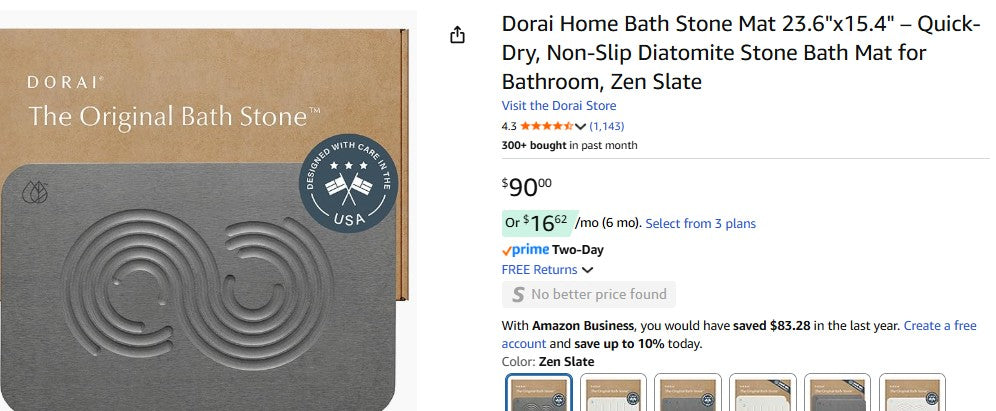Open the Dorai Store link
The width and height of the screenshot is (996, 411).
[558, 106]
